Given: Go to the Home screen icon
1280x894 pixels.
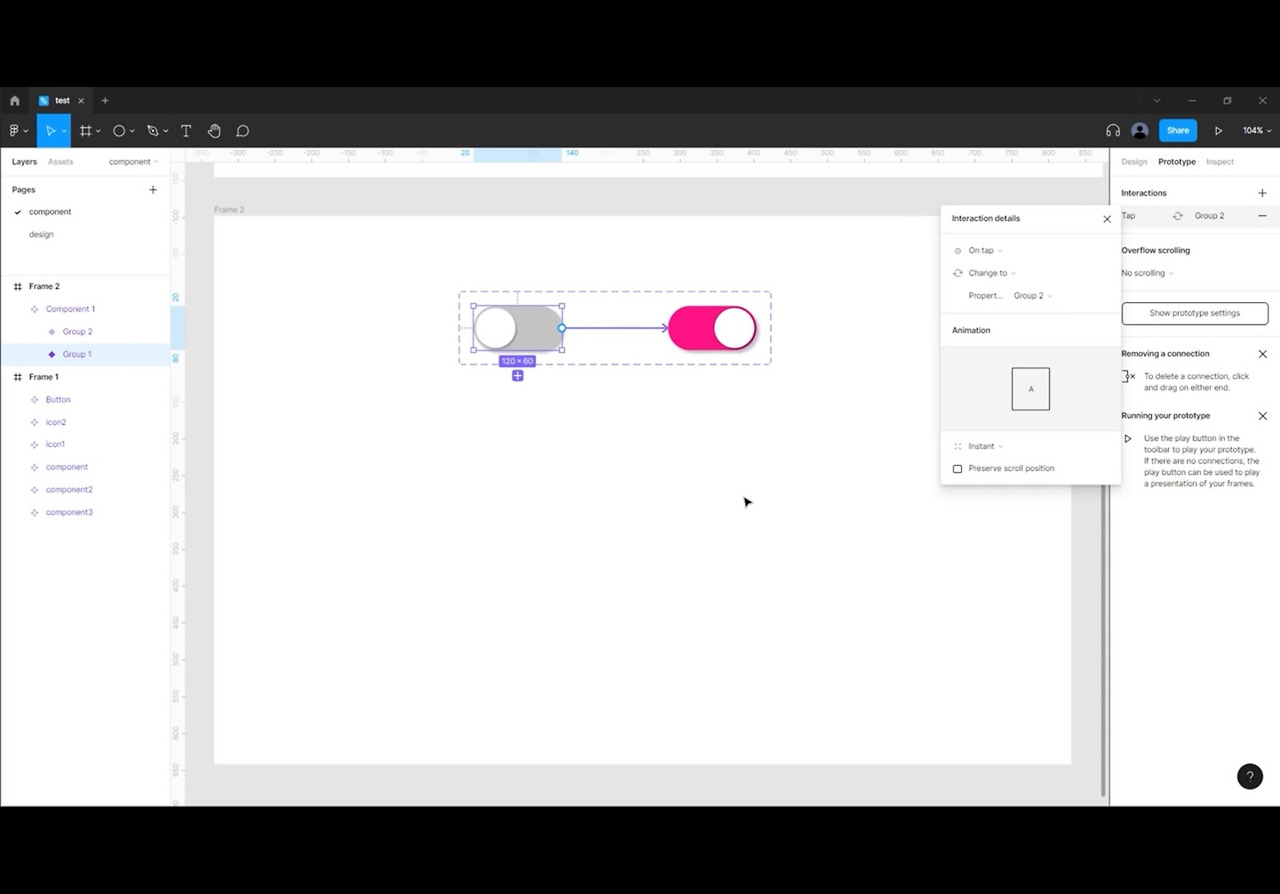Looking at the screenshot, I should [x=14, y=101].
